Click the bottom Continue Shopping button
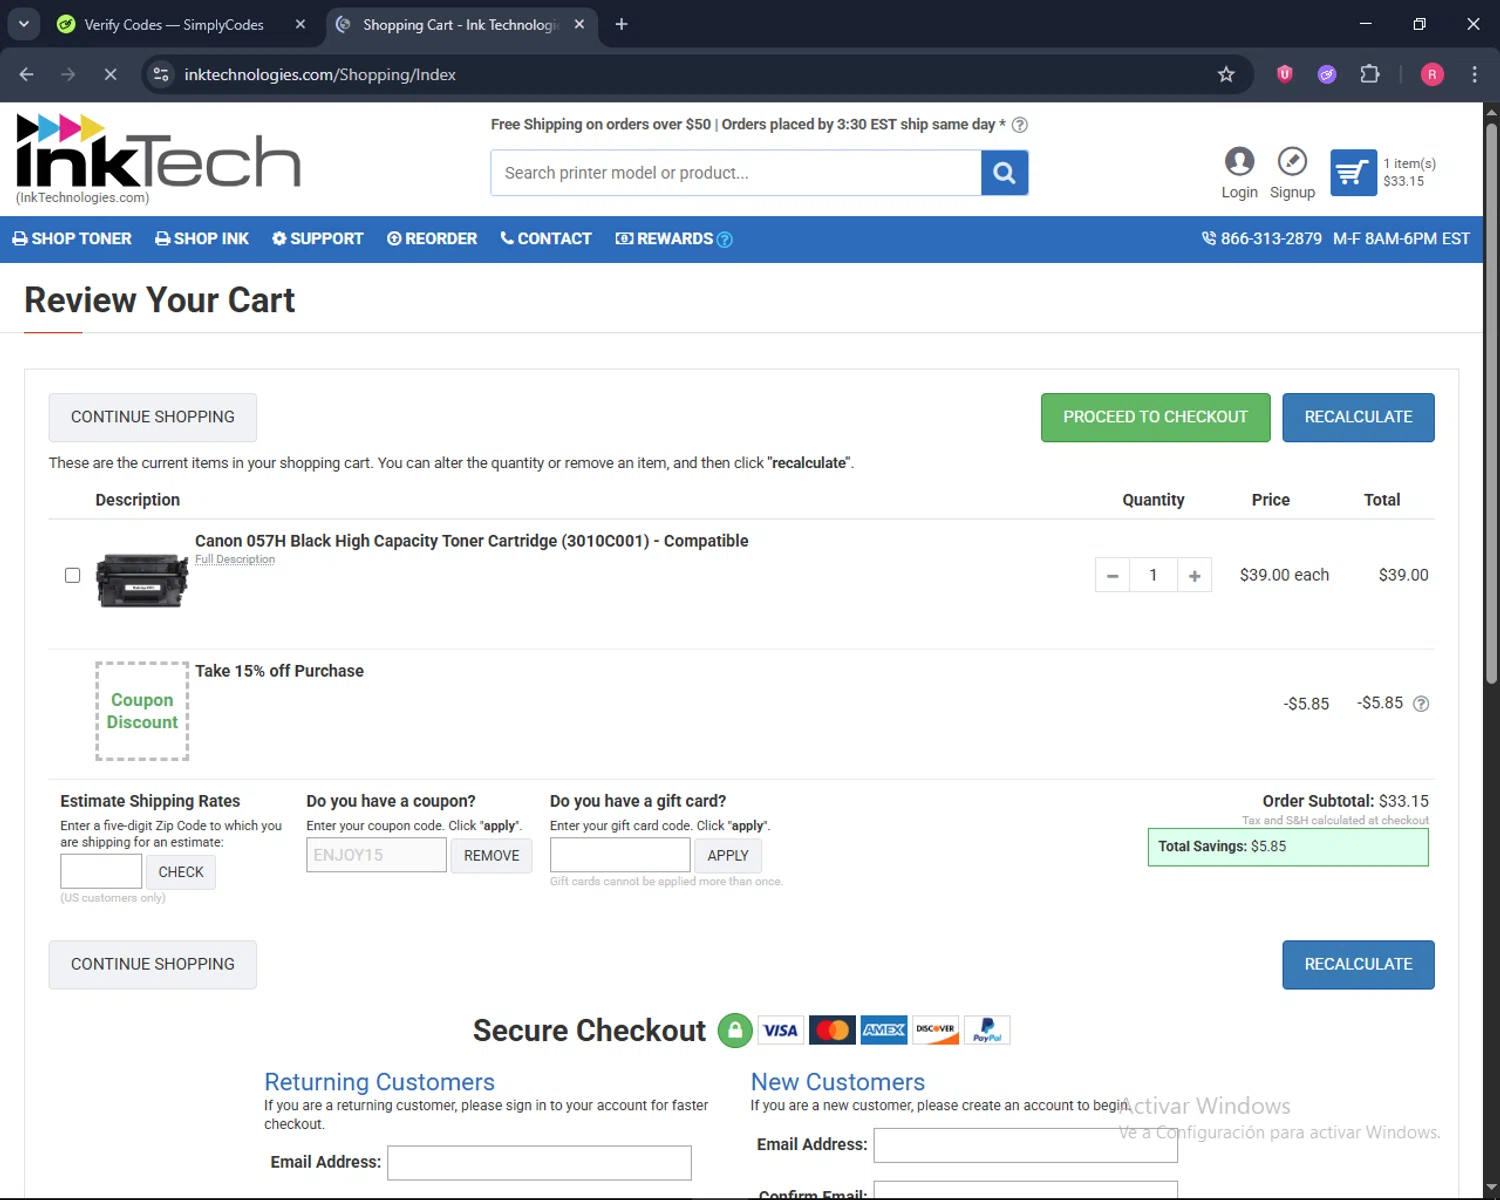The image size is (1500, 1200). (x=153, y=964)
